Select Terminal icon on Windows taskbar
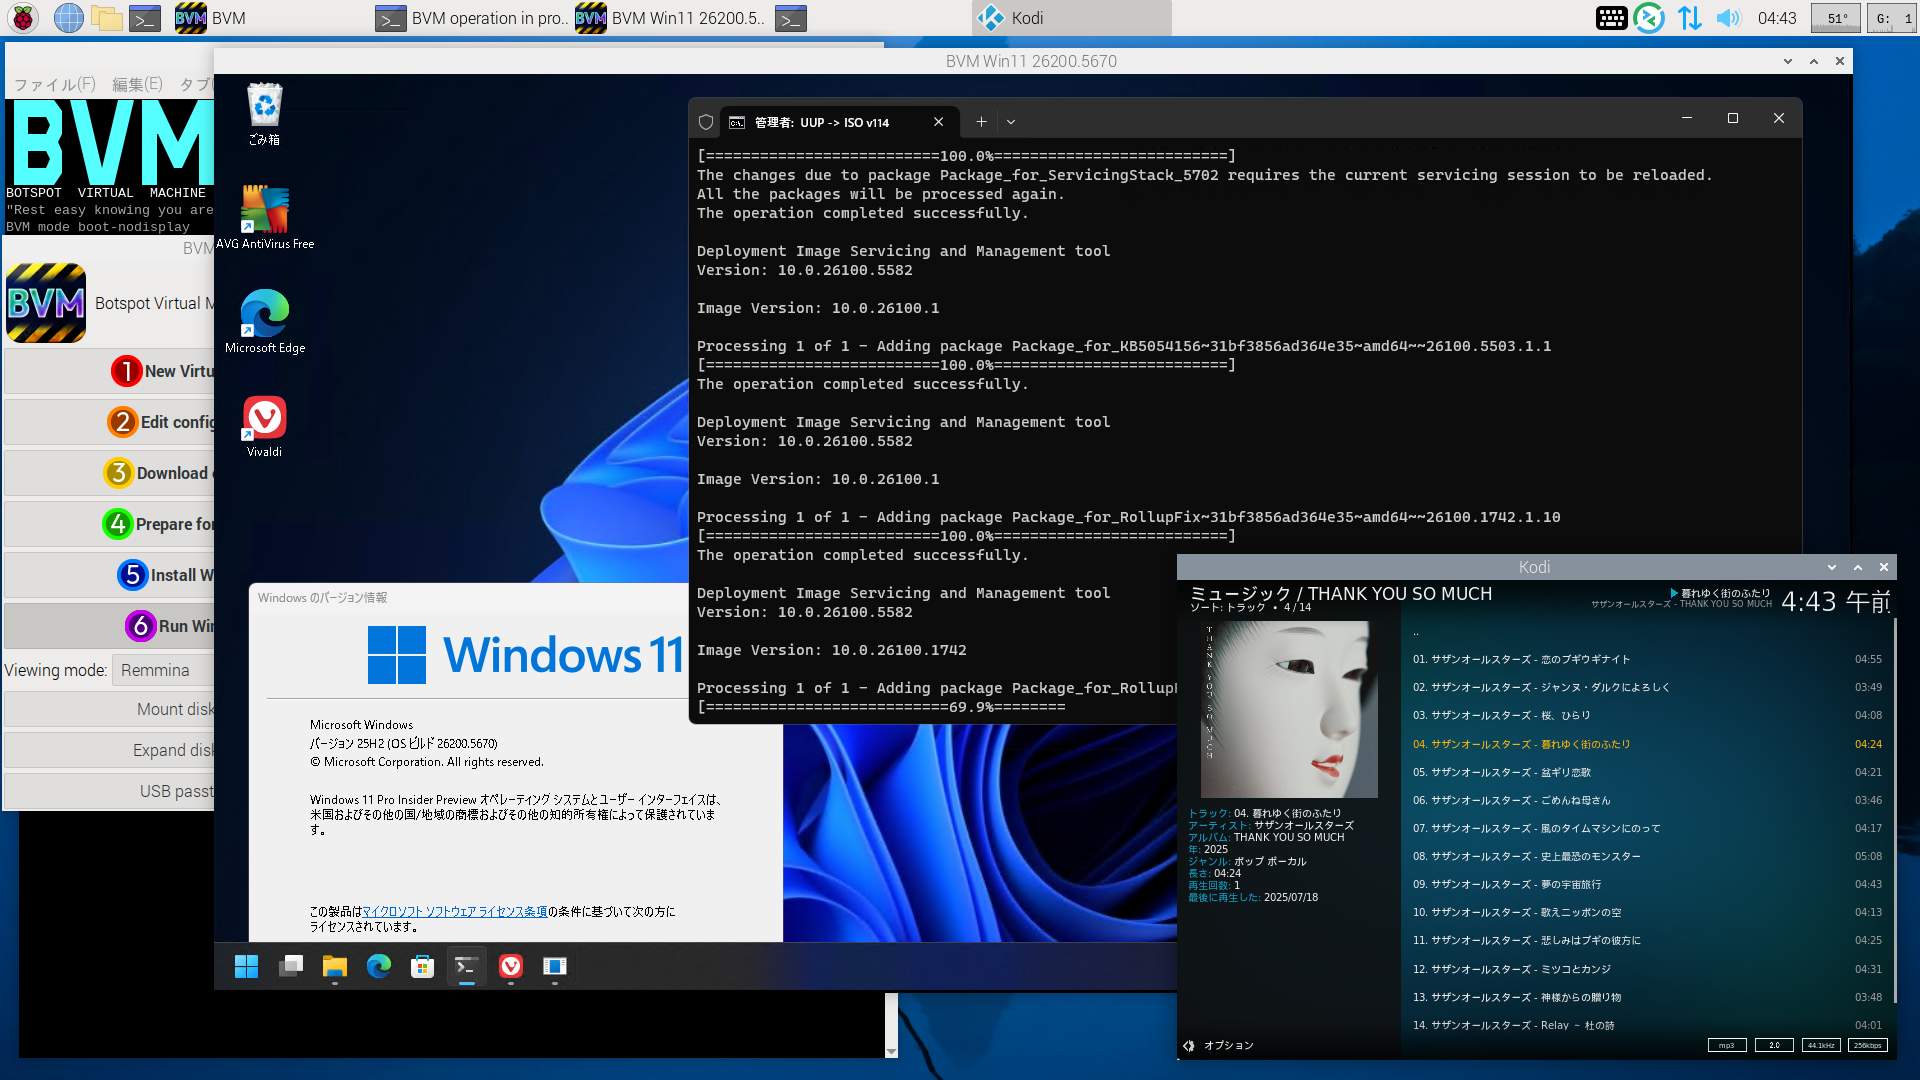This screenshot has height=1080, width=1920. [466, 966]
